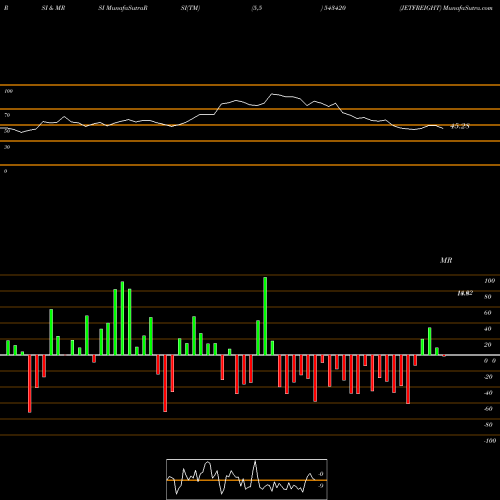
Task: Click the RSI value label 45.23
Action: tap(460, 126)
